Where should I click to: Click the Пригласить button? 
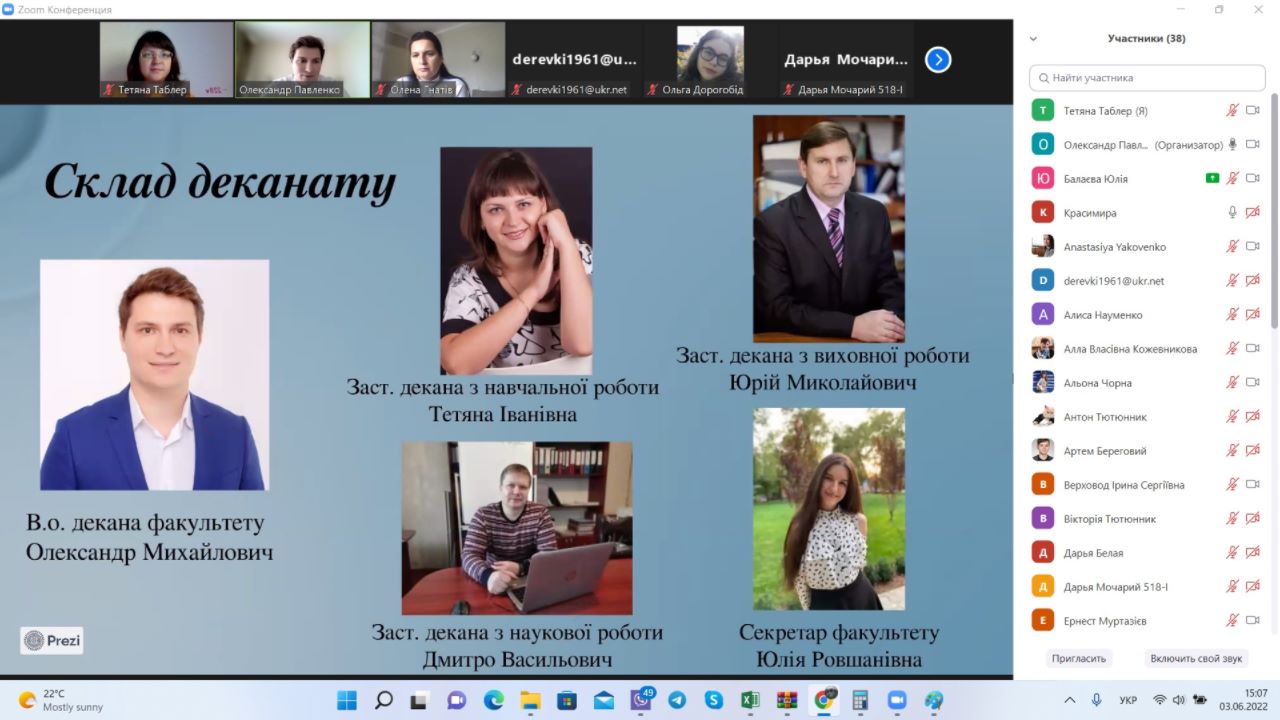[1079, 659]
